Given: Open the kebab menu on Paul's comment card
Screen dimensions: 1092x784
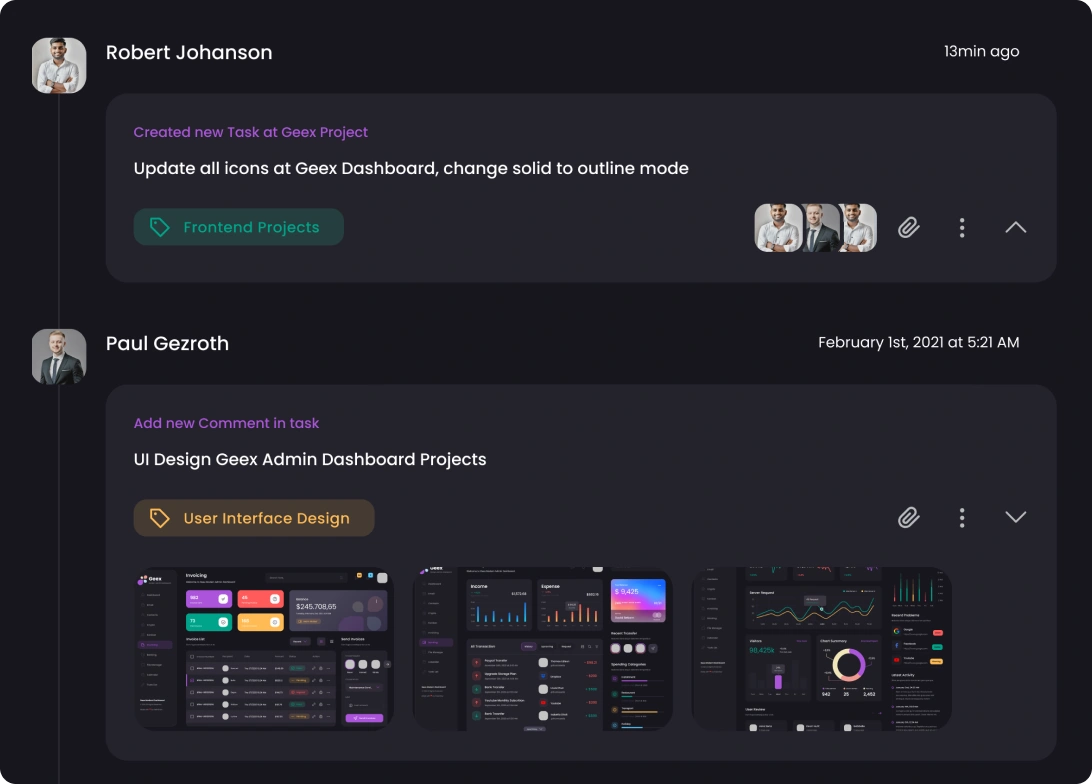Looking at the screenshot, I should point(962,517).
